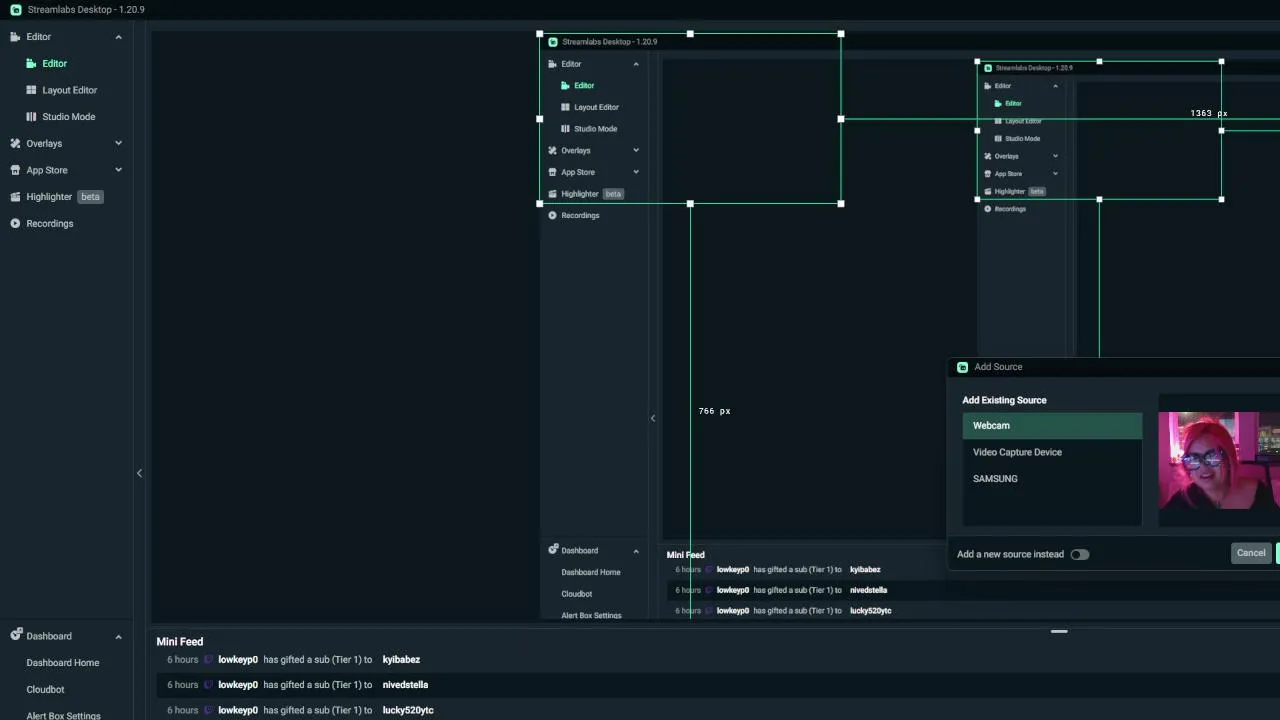Image resolution: width=1280 pixels, height=720 pixels.
Task: Expand the Overlays section chevron in the main sidebar
Action: [x=118, y=144]
